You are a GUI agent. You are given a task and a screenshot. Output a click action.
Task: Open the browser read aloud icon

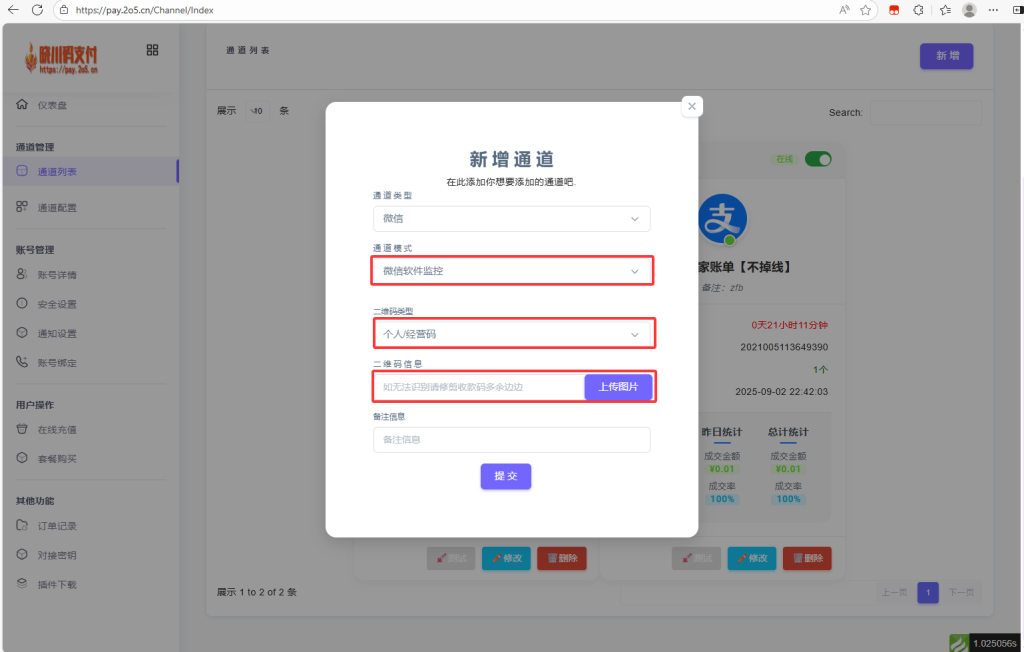(843, 10)
